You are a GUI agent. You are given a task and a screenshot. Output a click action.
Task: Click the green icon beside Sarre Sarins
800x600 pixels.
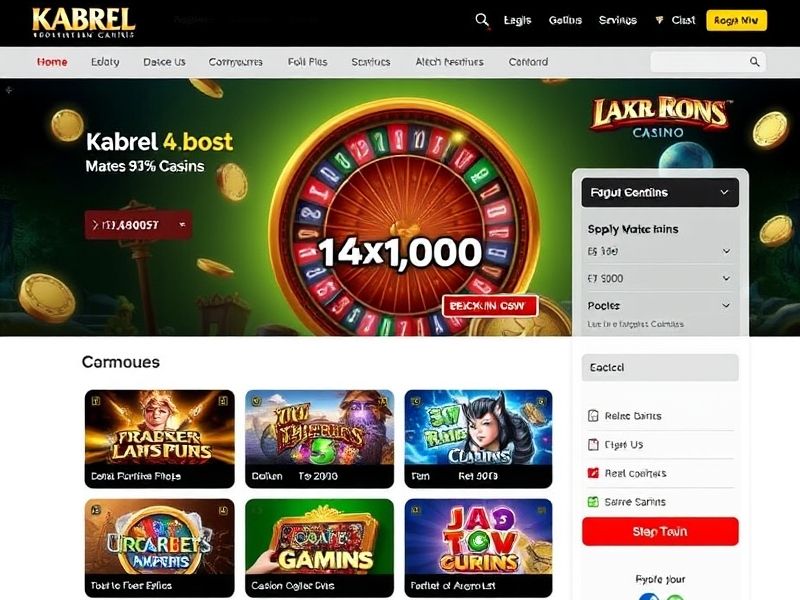[x=593, y=502]
